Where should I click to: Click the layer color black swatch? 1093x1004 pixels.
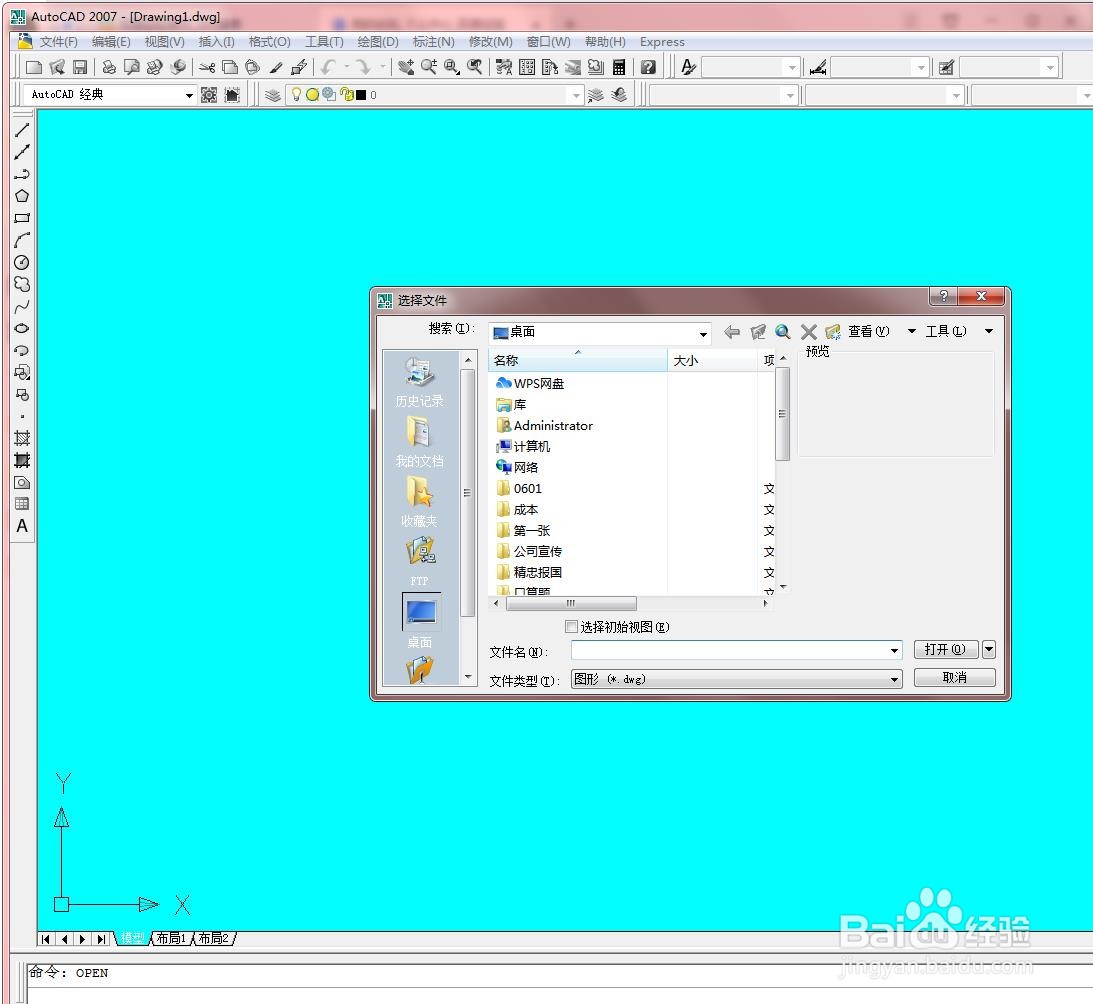(361, 95)
